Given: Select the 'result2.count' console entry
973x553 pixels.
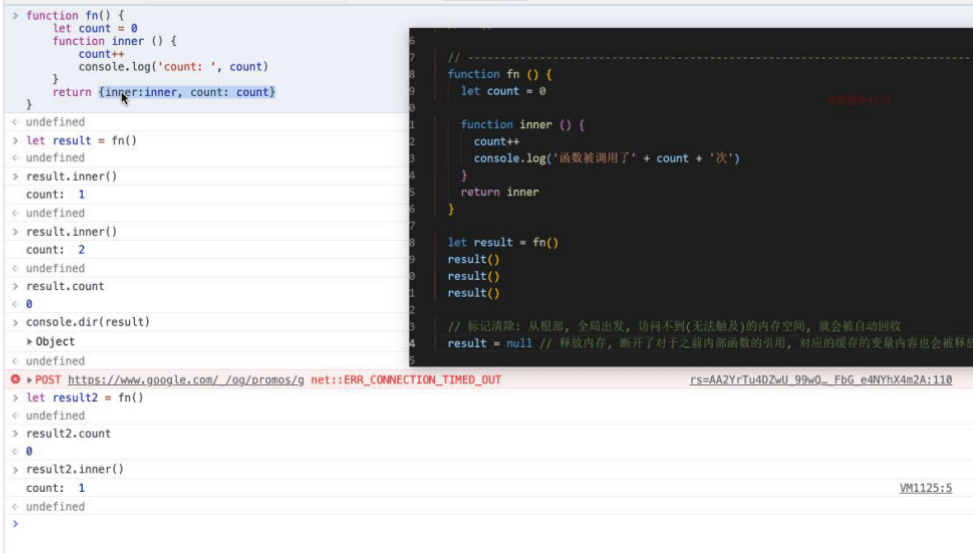Looking at the screenshot, I should [x=68, y=433].
